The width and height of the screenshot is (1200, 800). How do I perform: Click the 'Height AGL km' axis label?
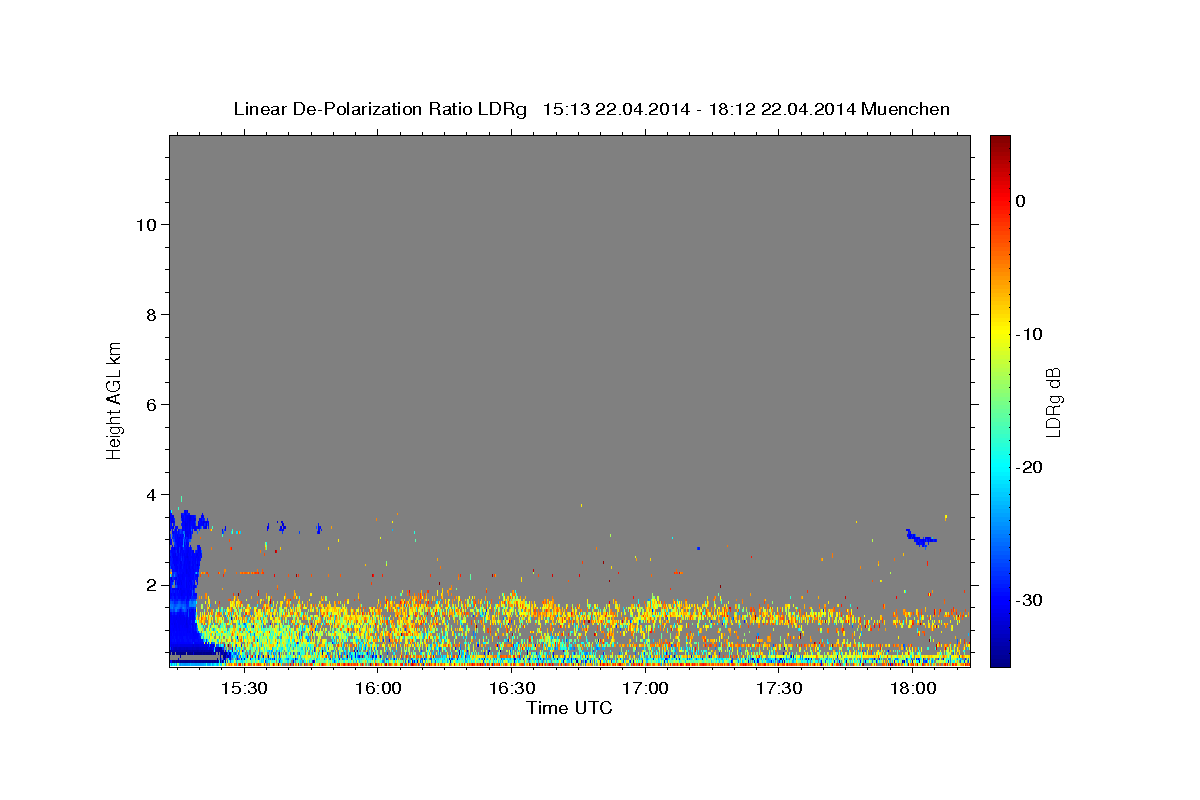pos(114,399)
